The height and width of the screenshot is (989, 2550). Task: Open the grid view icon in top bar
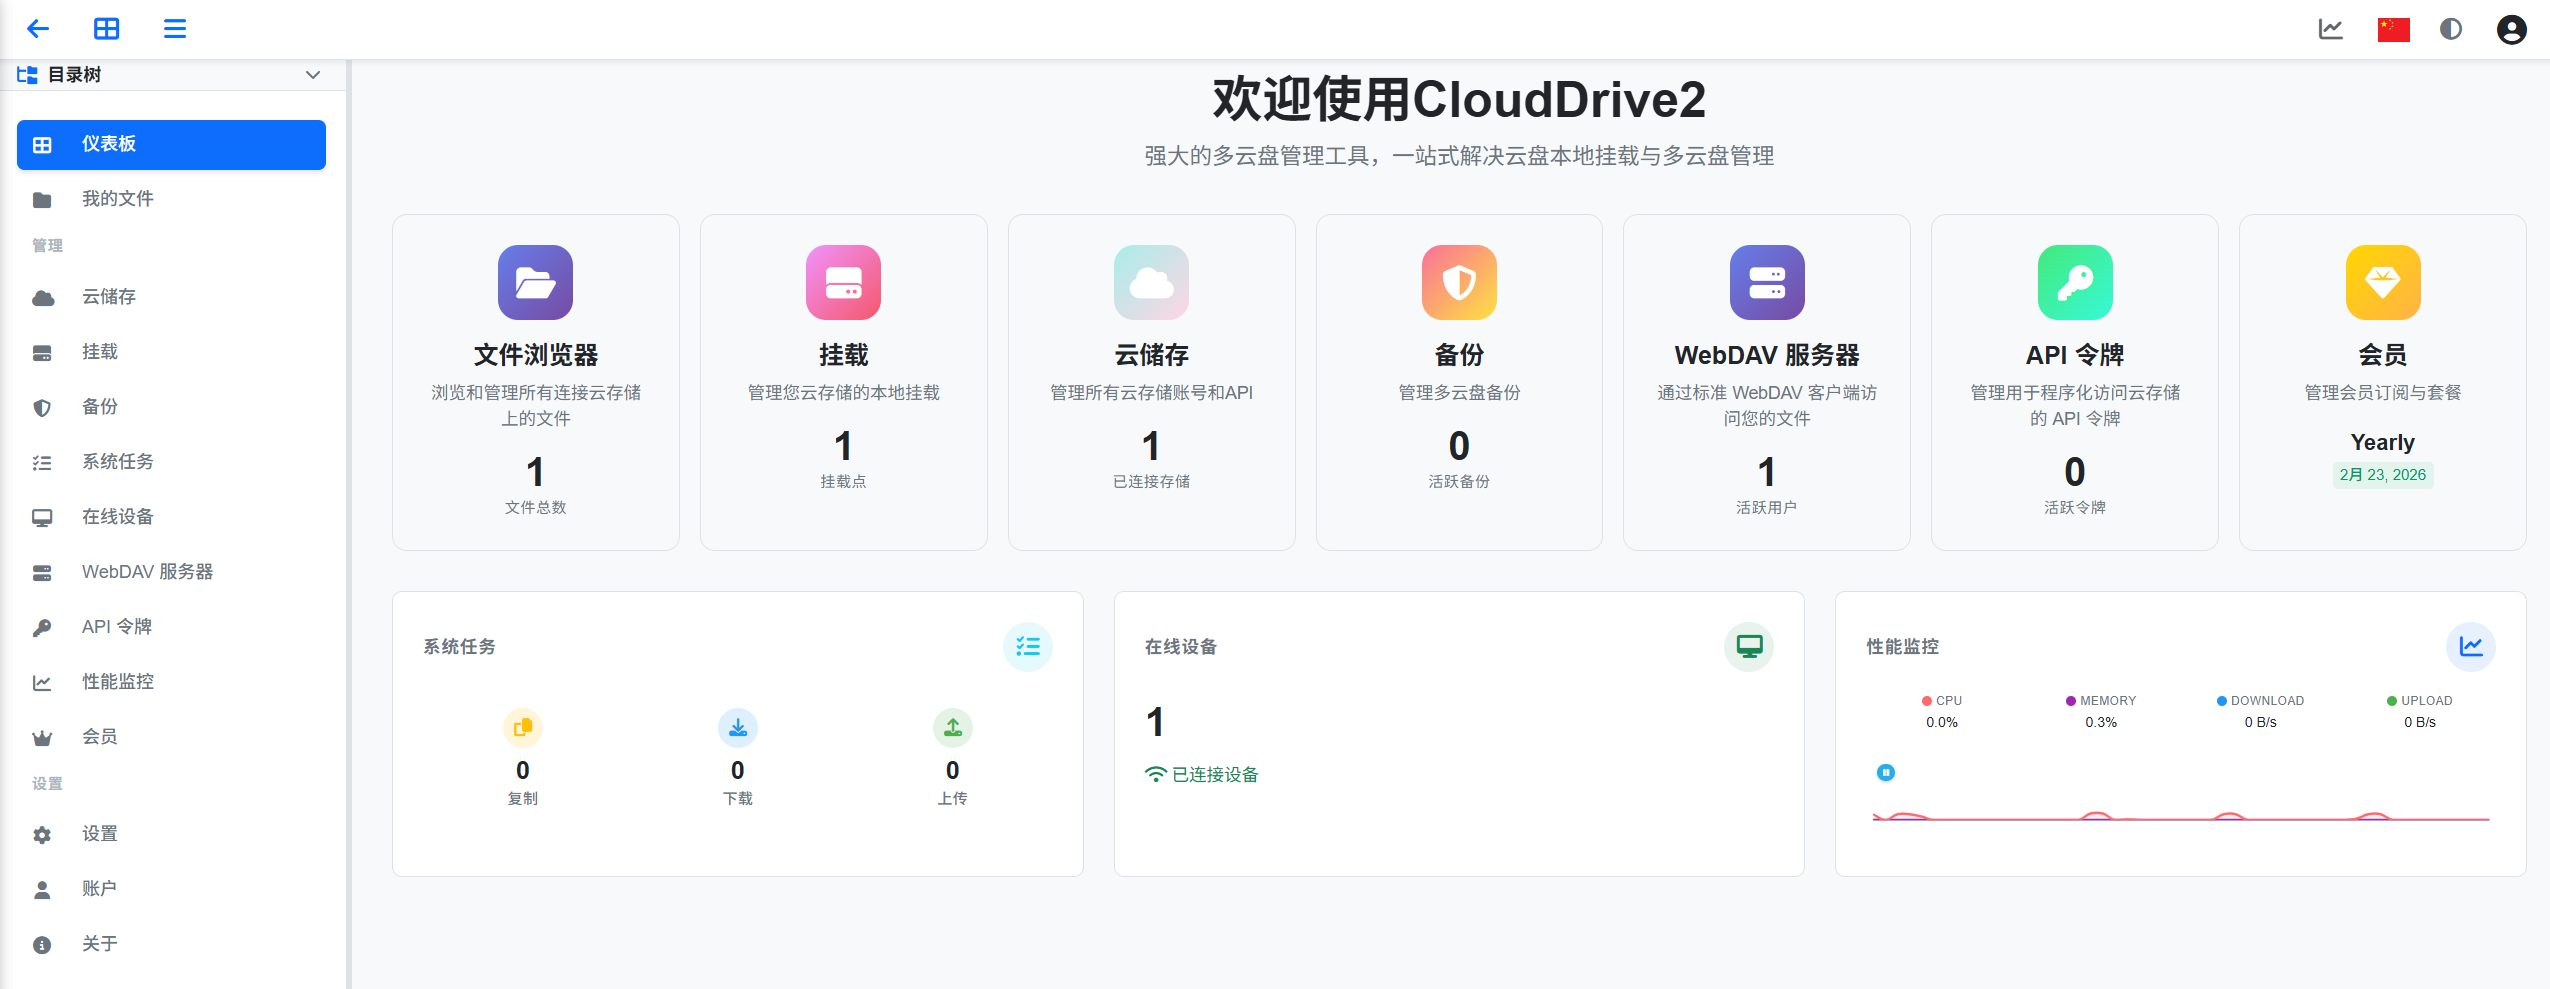coord(106,29)
